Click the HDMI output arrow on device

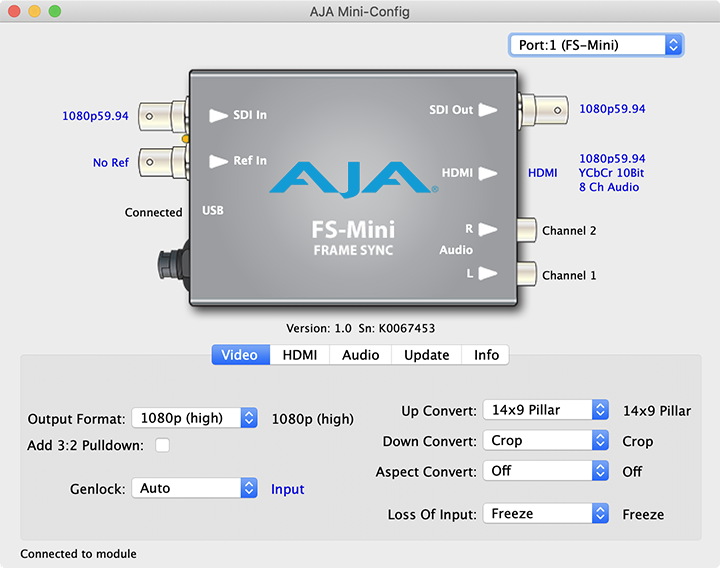tap(487, 173)
